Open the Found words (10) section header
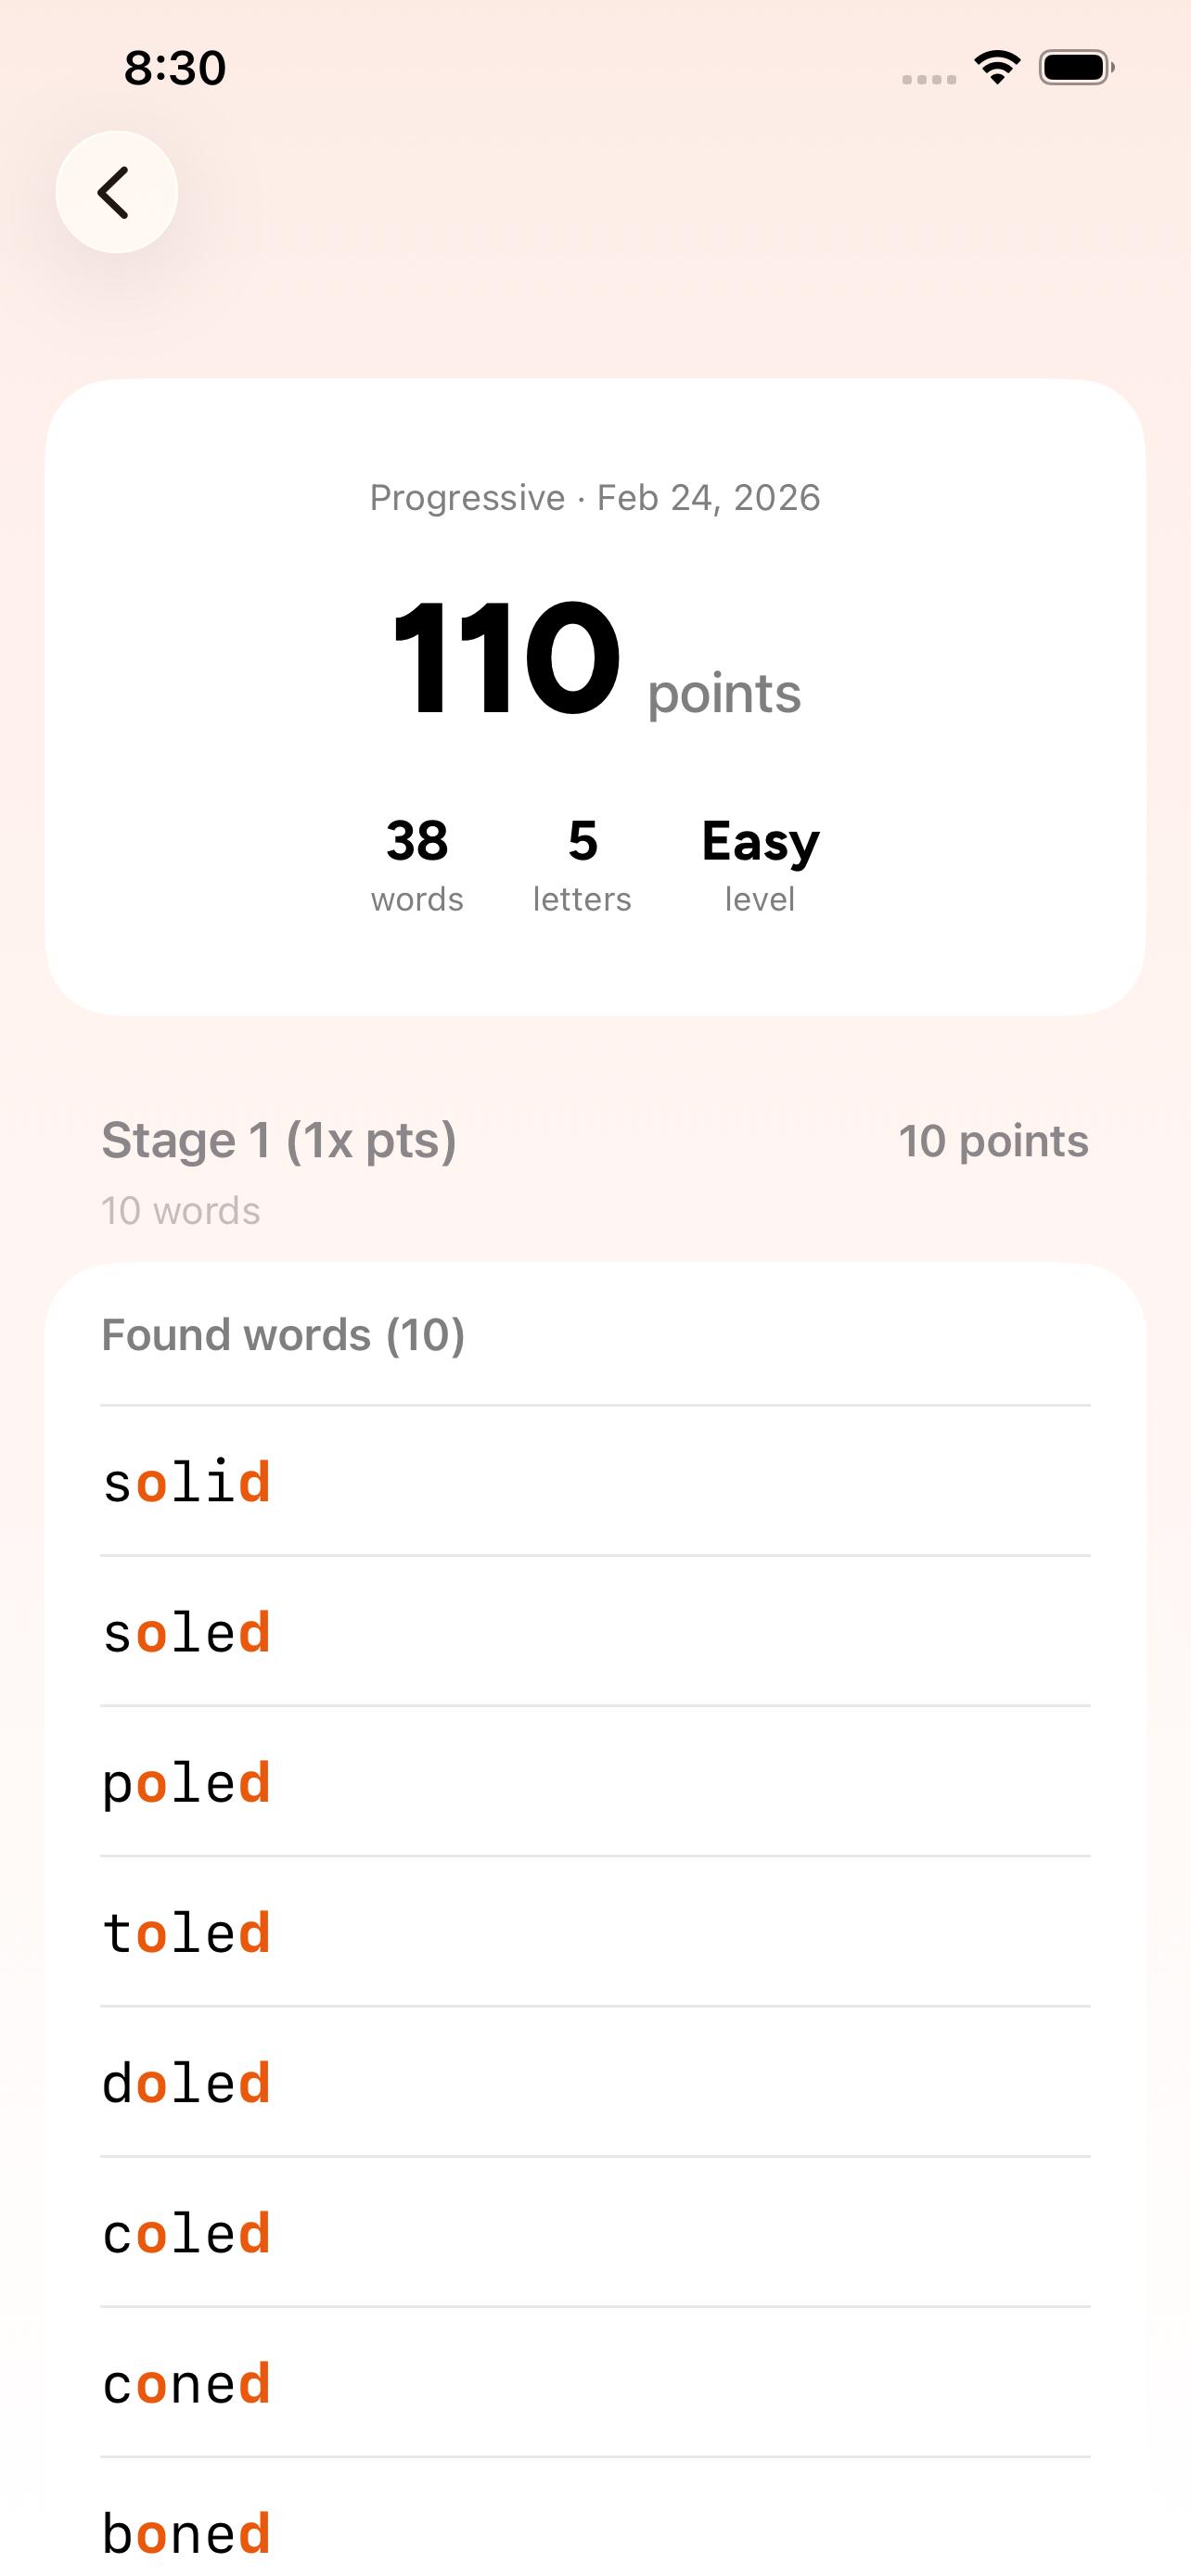Image resolution: width=1191 pixels, height=2576 pixels. tap(283, 1334)
